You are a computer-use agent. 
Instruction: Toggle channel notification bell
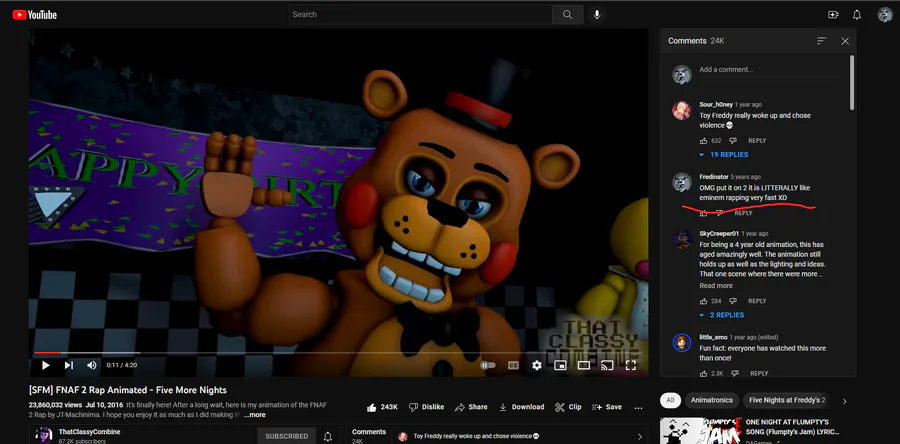pyautogui.click(x=328, y=437)
